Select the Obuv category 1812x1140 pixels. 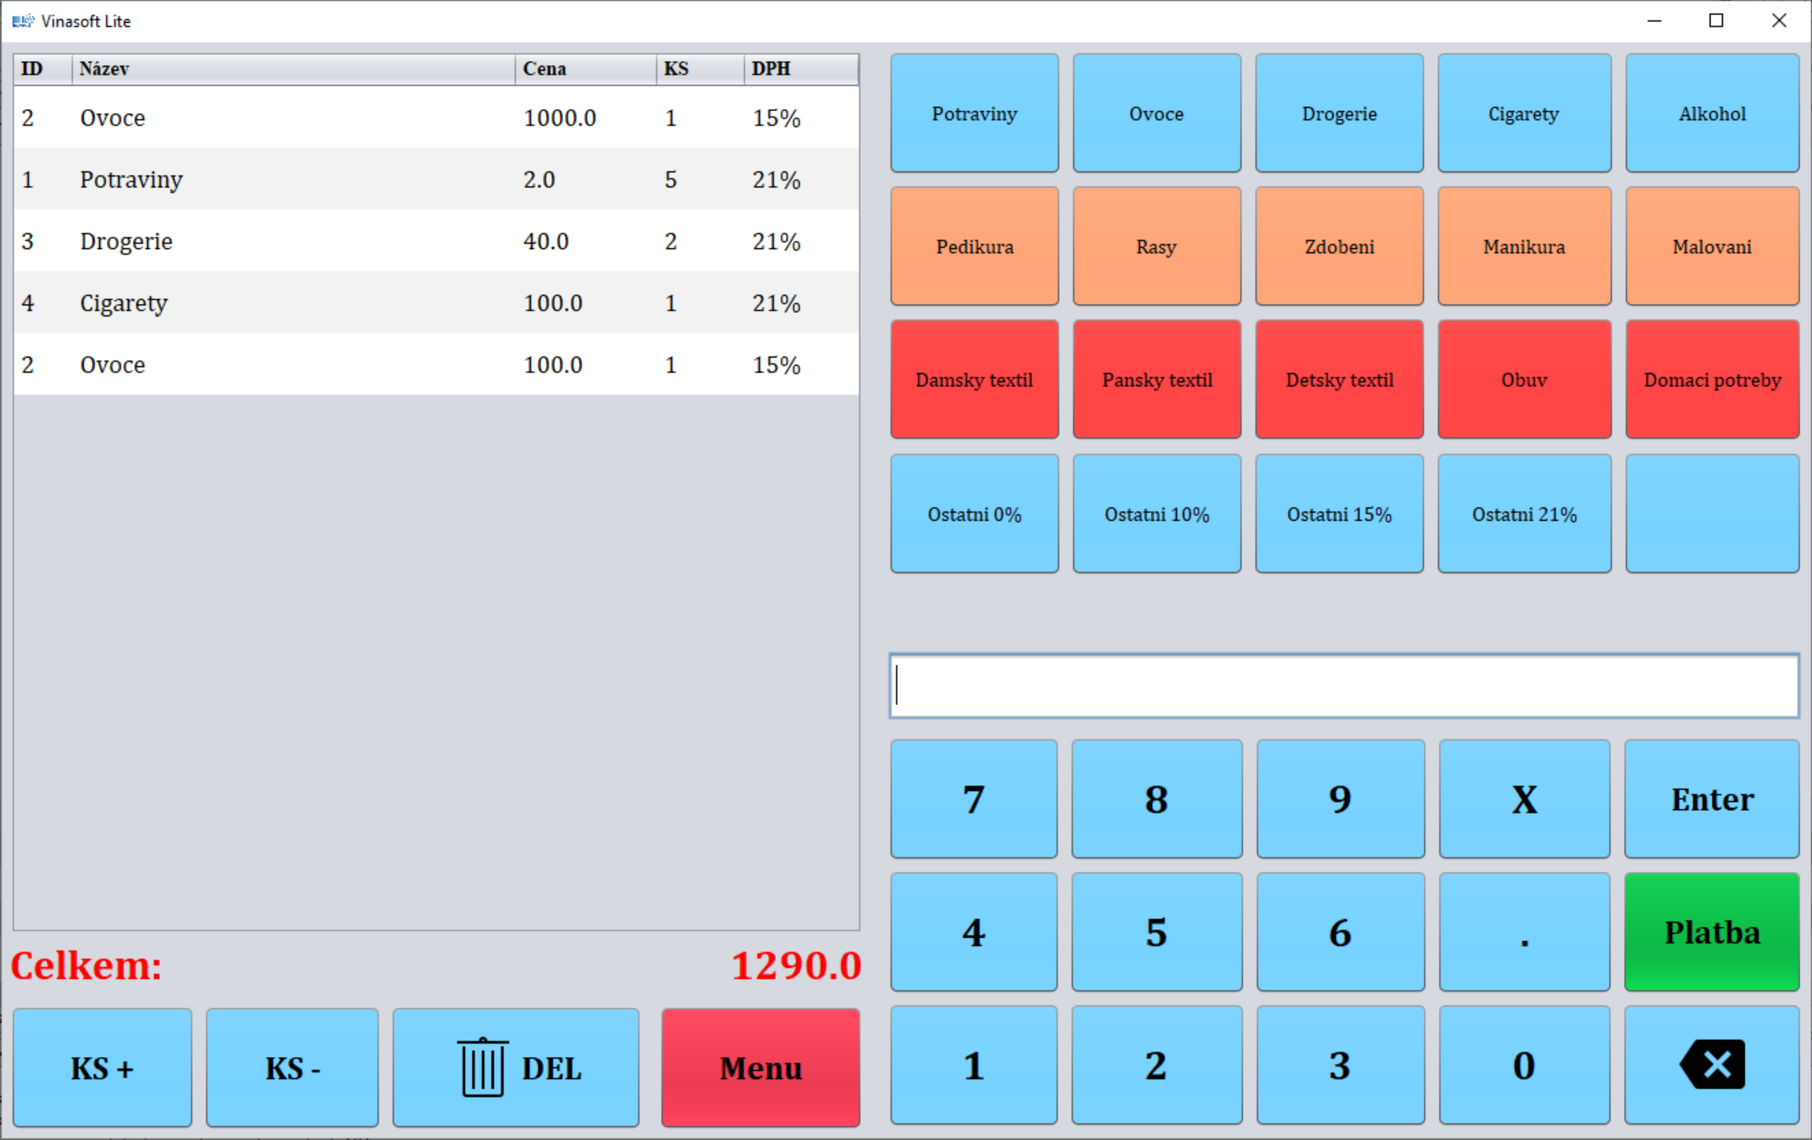pos(1523,379)
